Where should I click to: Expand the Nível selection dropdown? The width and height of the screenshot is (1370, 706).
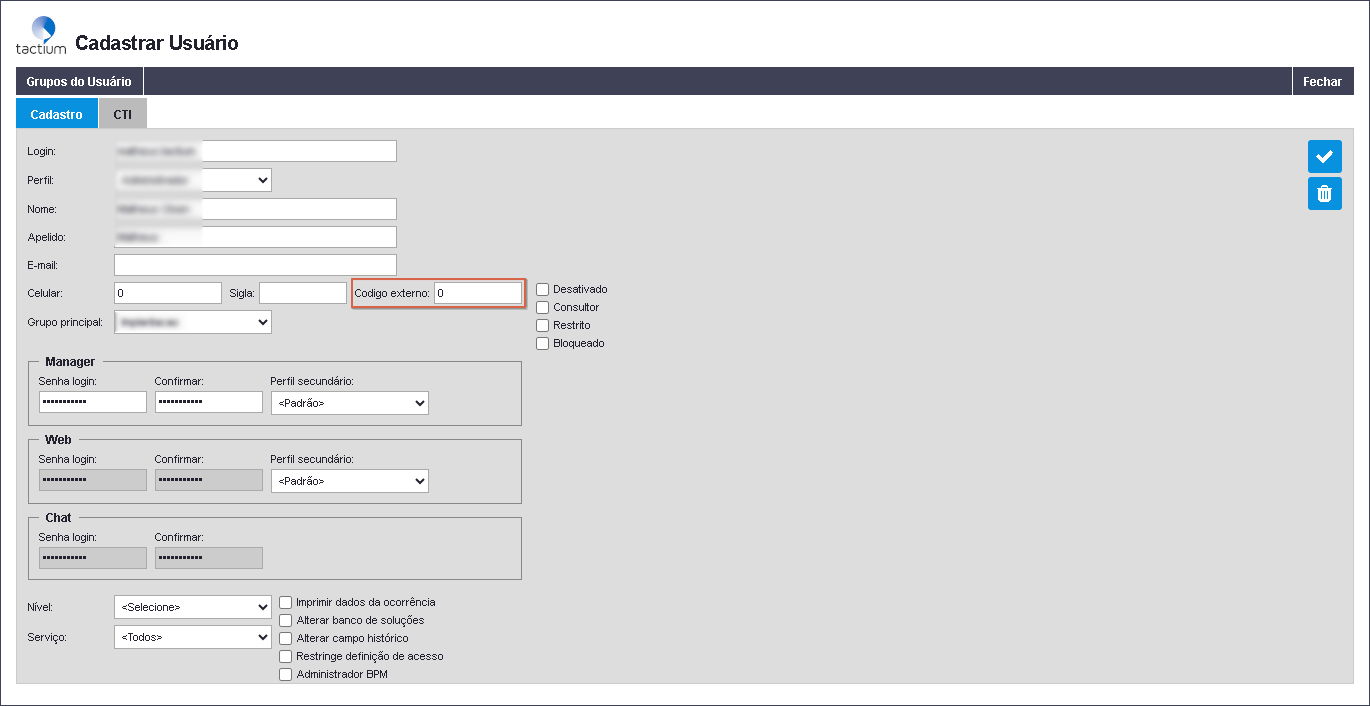coord(193,607)
